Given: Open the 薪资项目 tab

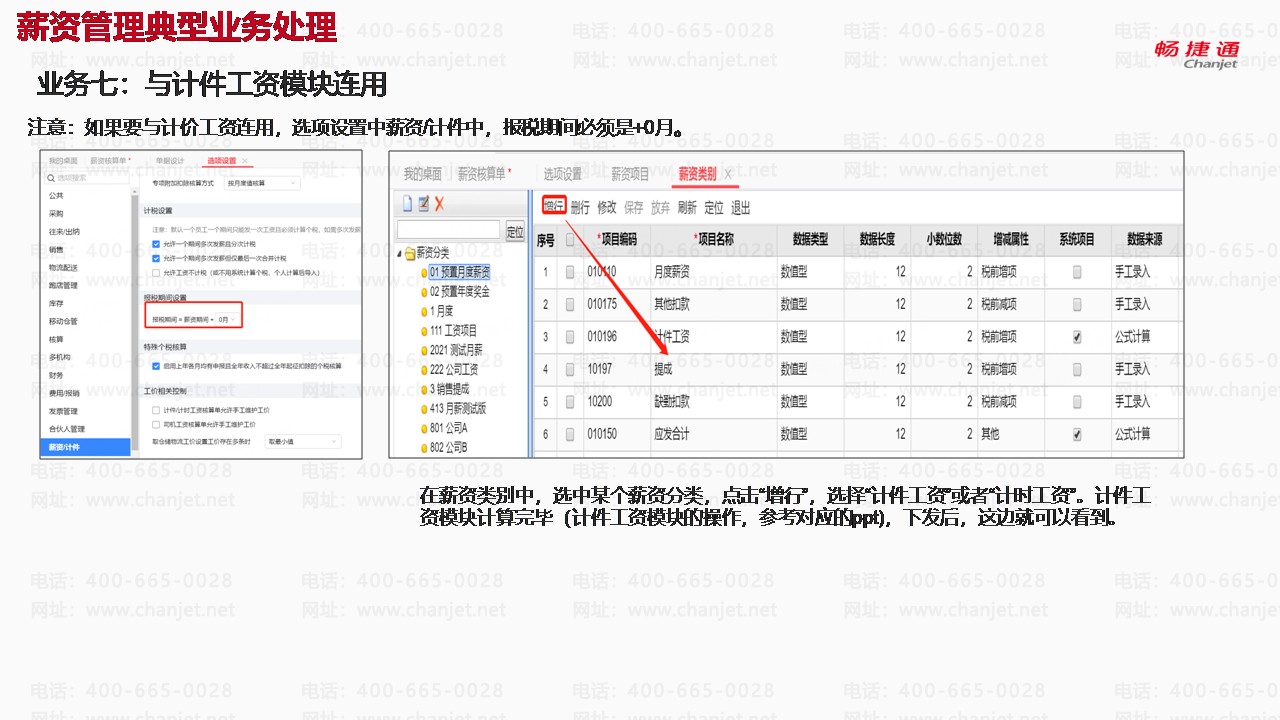Looking at the screenshot, I should pos(630,174).
